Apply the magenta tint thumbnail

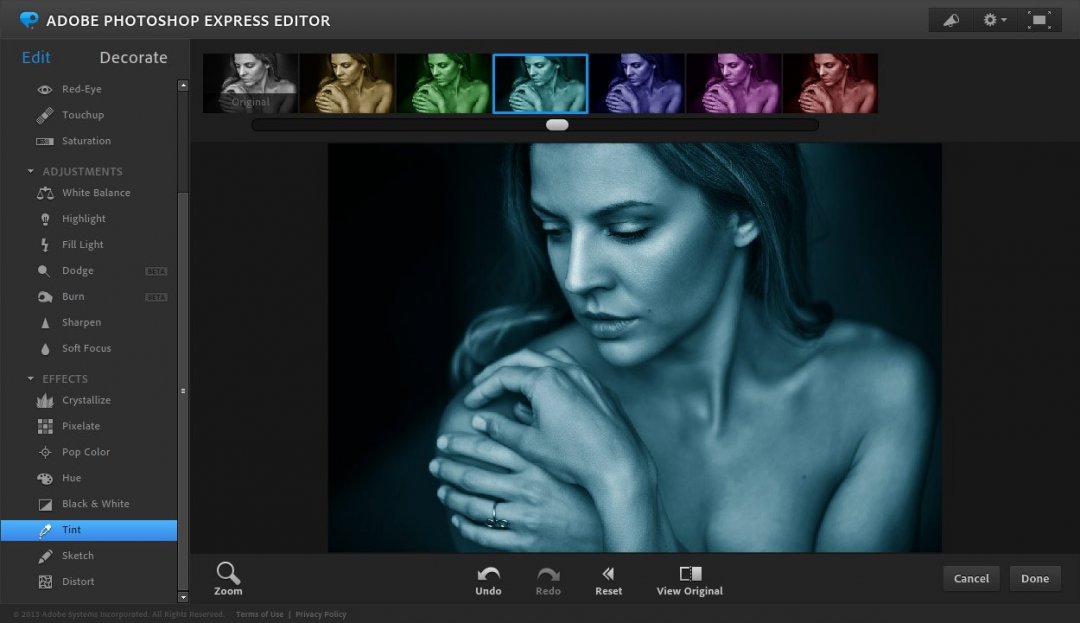734,83
